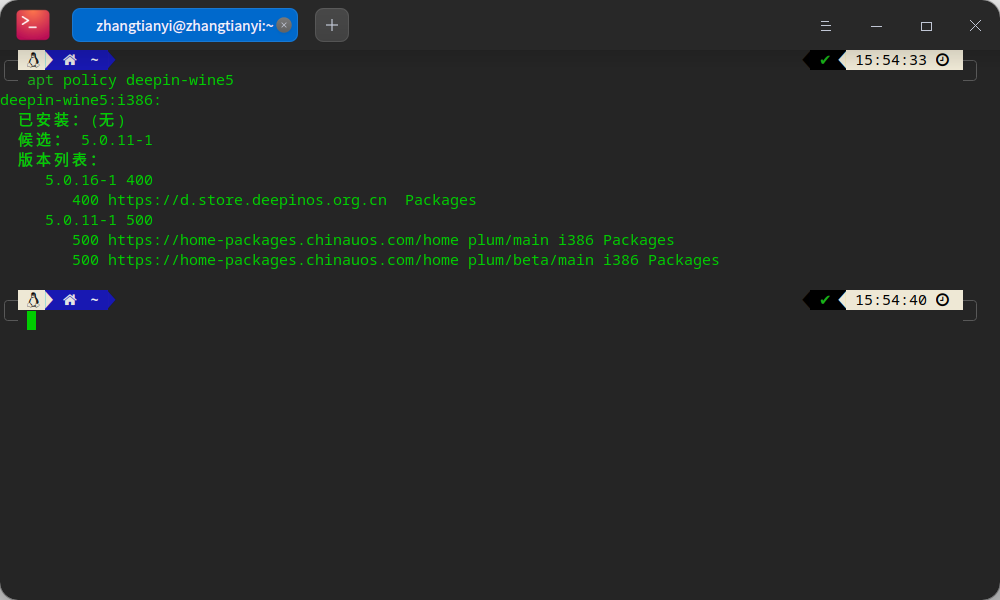Click the green checkmark beside 15:54:33
The width and height of the screenshot is (1000, 600).
(825, 60)
